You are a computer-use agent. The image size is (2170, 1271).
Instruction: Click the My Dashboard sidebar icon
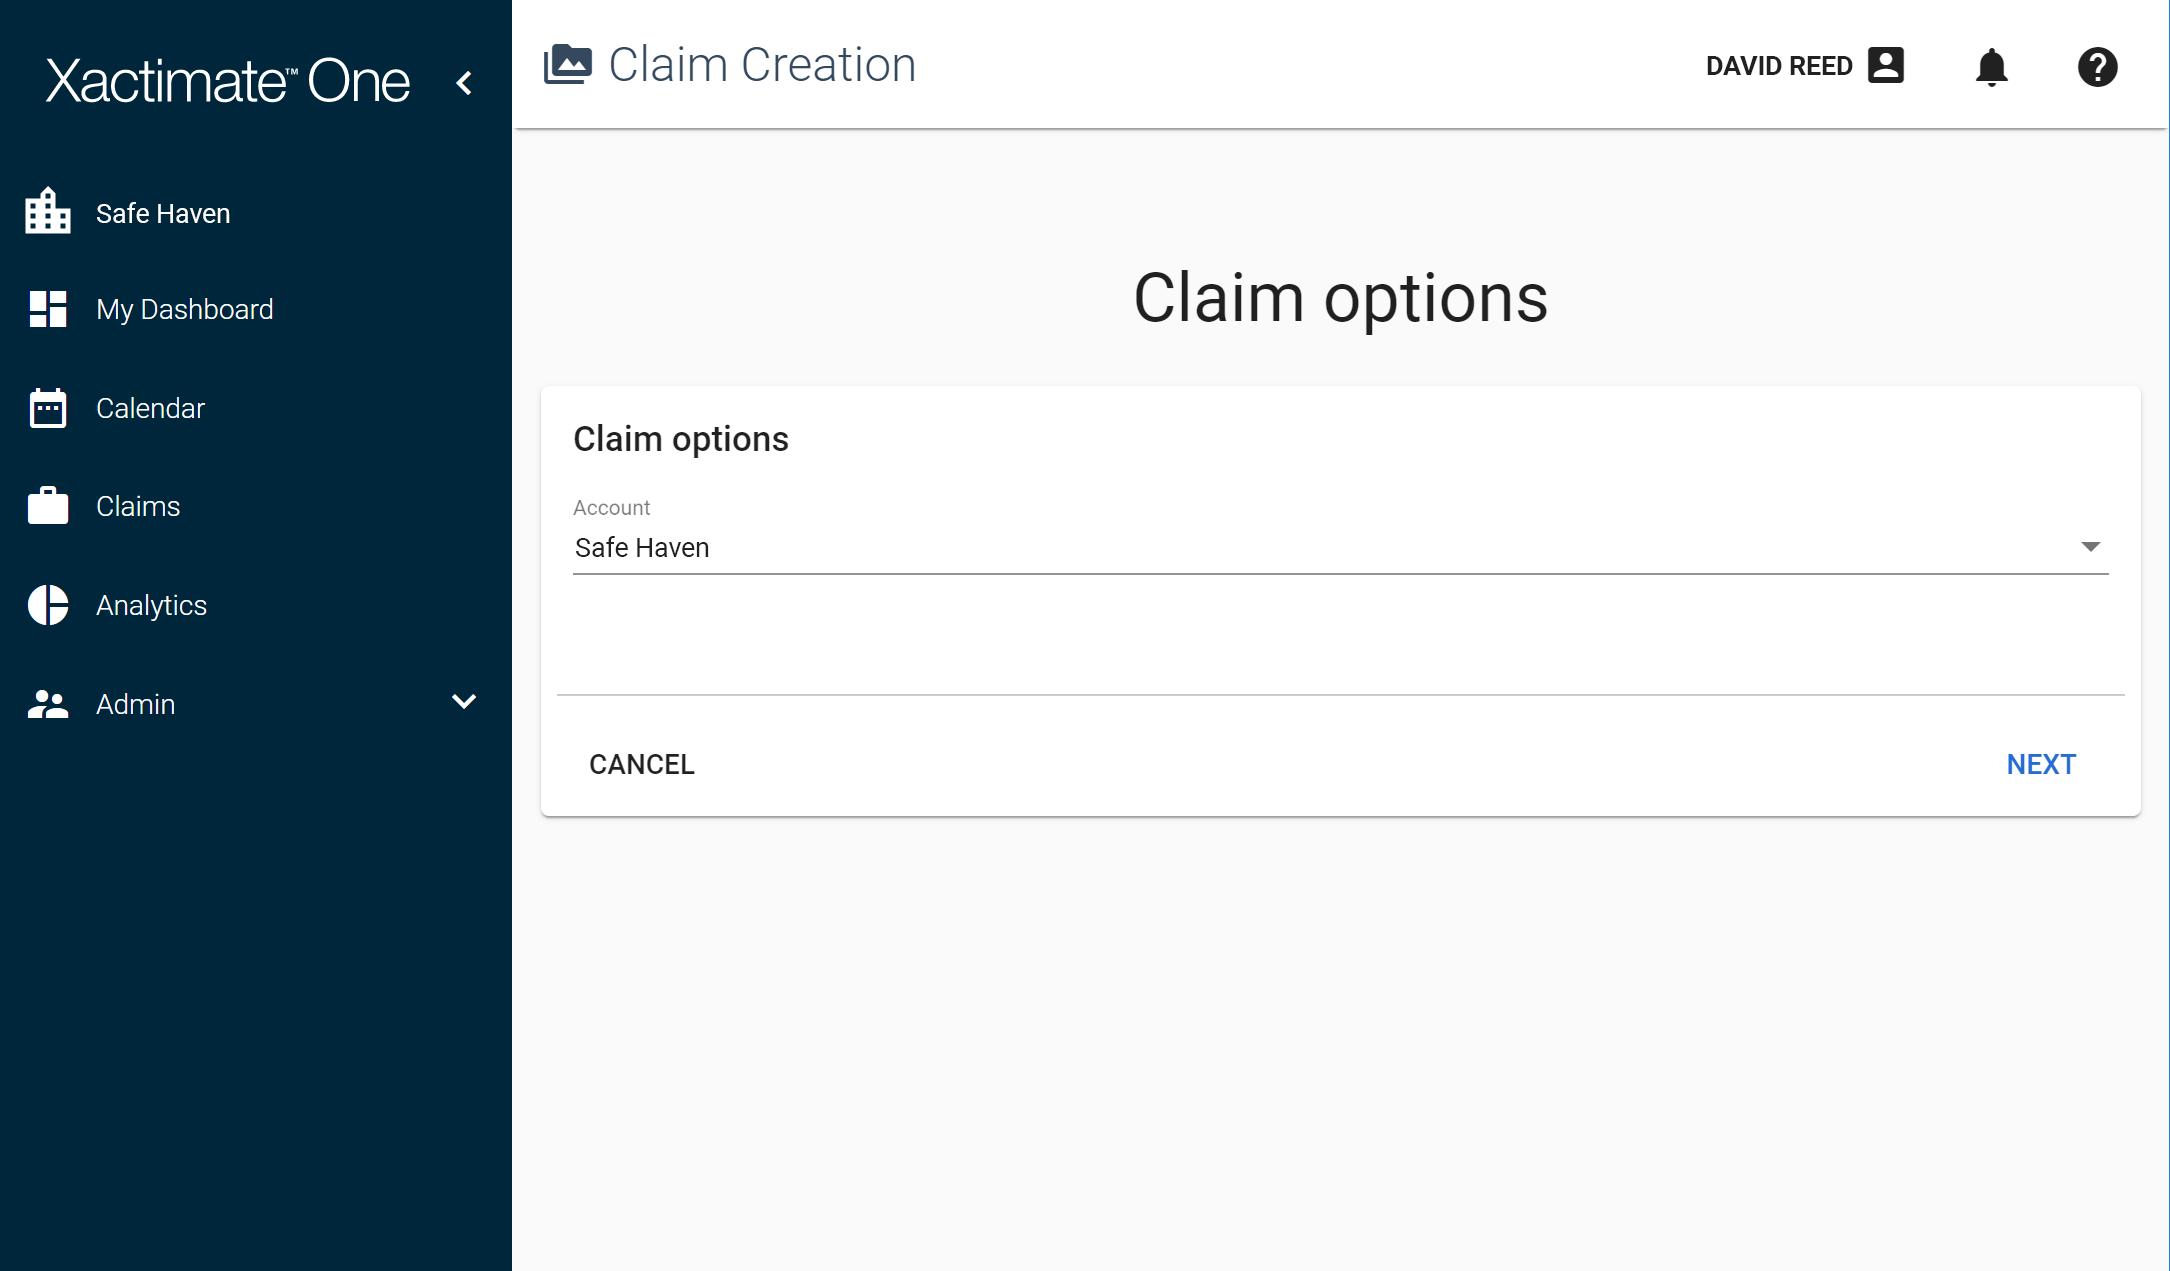tap(48, 310)
